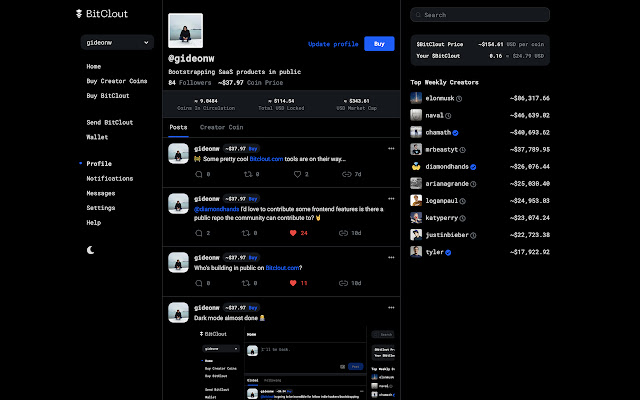This screenshot has height=400, width=640.
Task: Click reclout icon on 'building in public' post
Action: [x=246, y=283]
